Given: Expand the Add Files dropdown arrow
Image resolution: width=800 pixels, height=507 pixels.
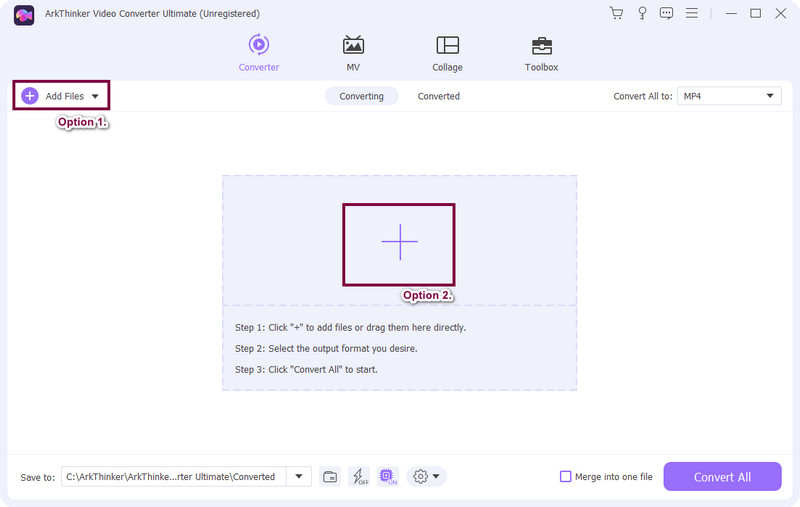Looking at the screenshot, I should 95,96.
